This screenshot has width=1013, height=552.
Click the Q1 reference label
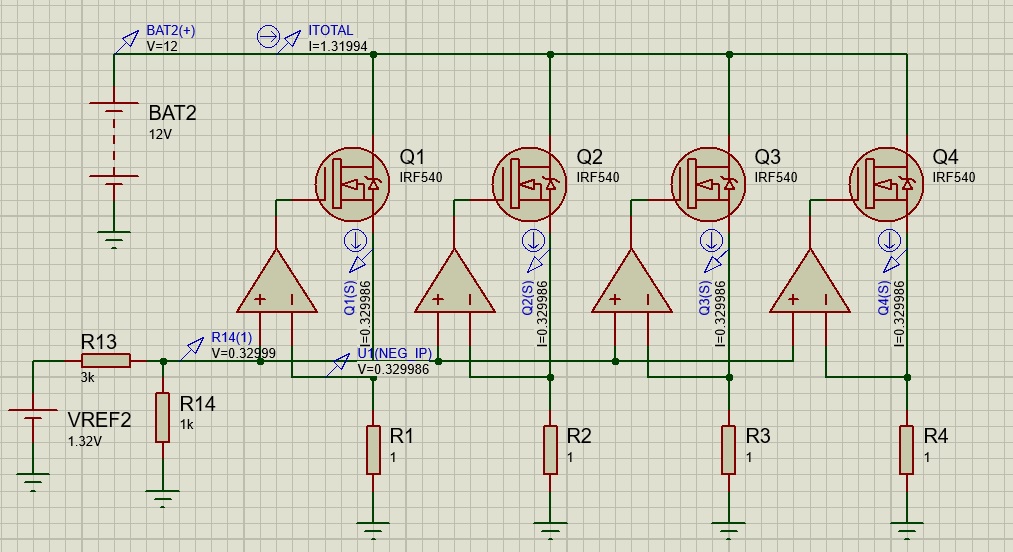[412, 156]
